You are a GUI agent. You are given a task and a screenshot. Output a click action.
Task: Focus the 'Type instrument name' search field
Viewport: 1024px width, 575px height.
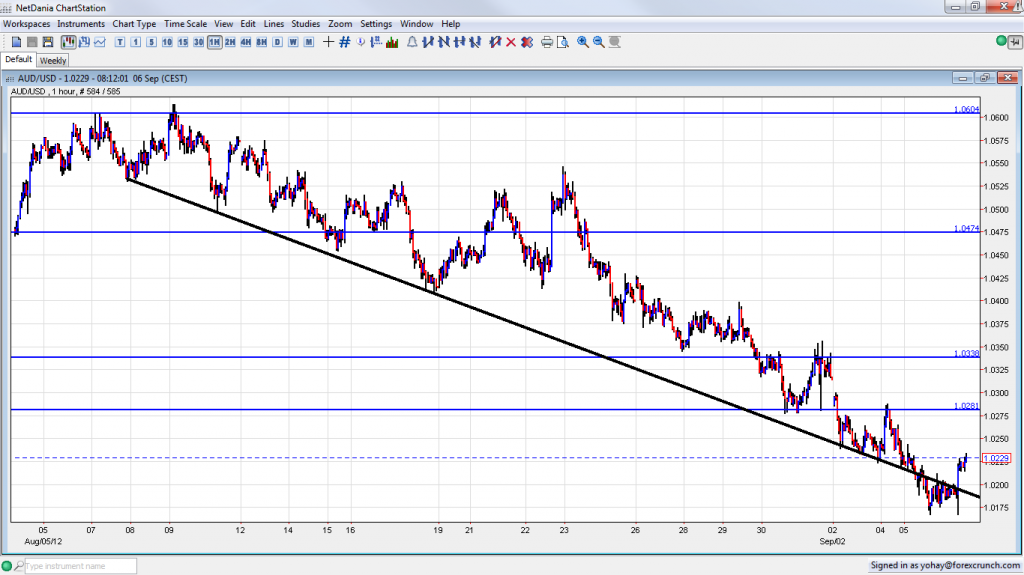point(80,566)
